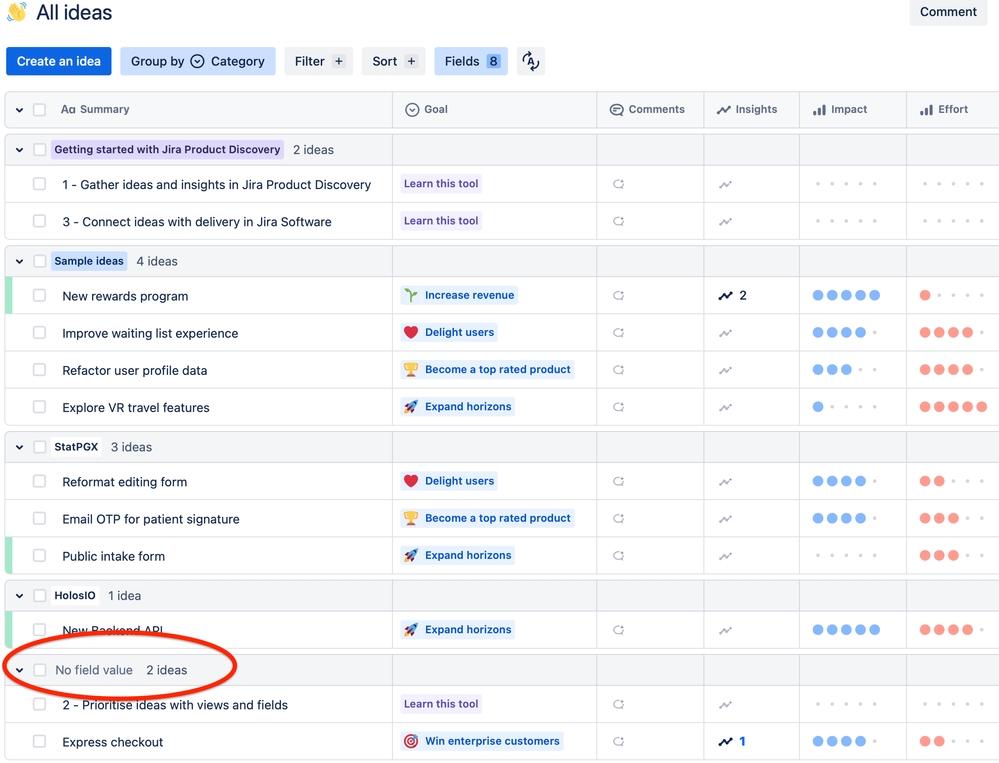Image resolution: width=999 pixels, height=763 pixels.
Task: Click the Comment button at top right
Action: tap(948, 12)
